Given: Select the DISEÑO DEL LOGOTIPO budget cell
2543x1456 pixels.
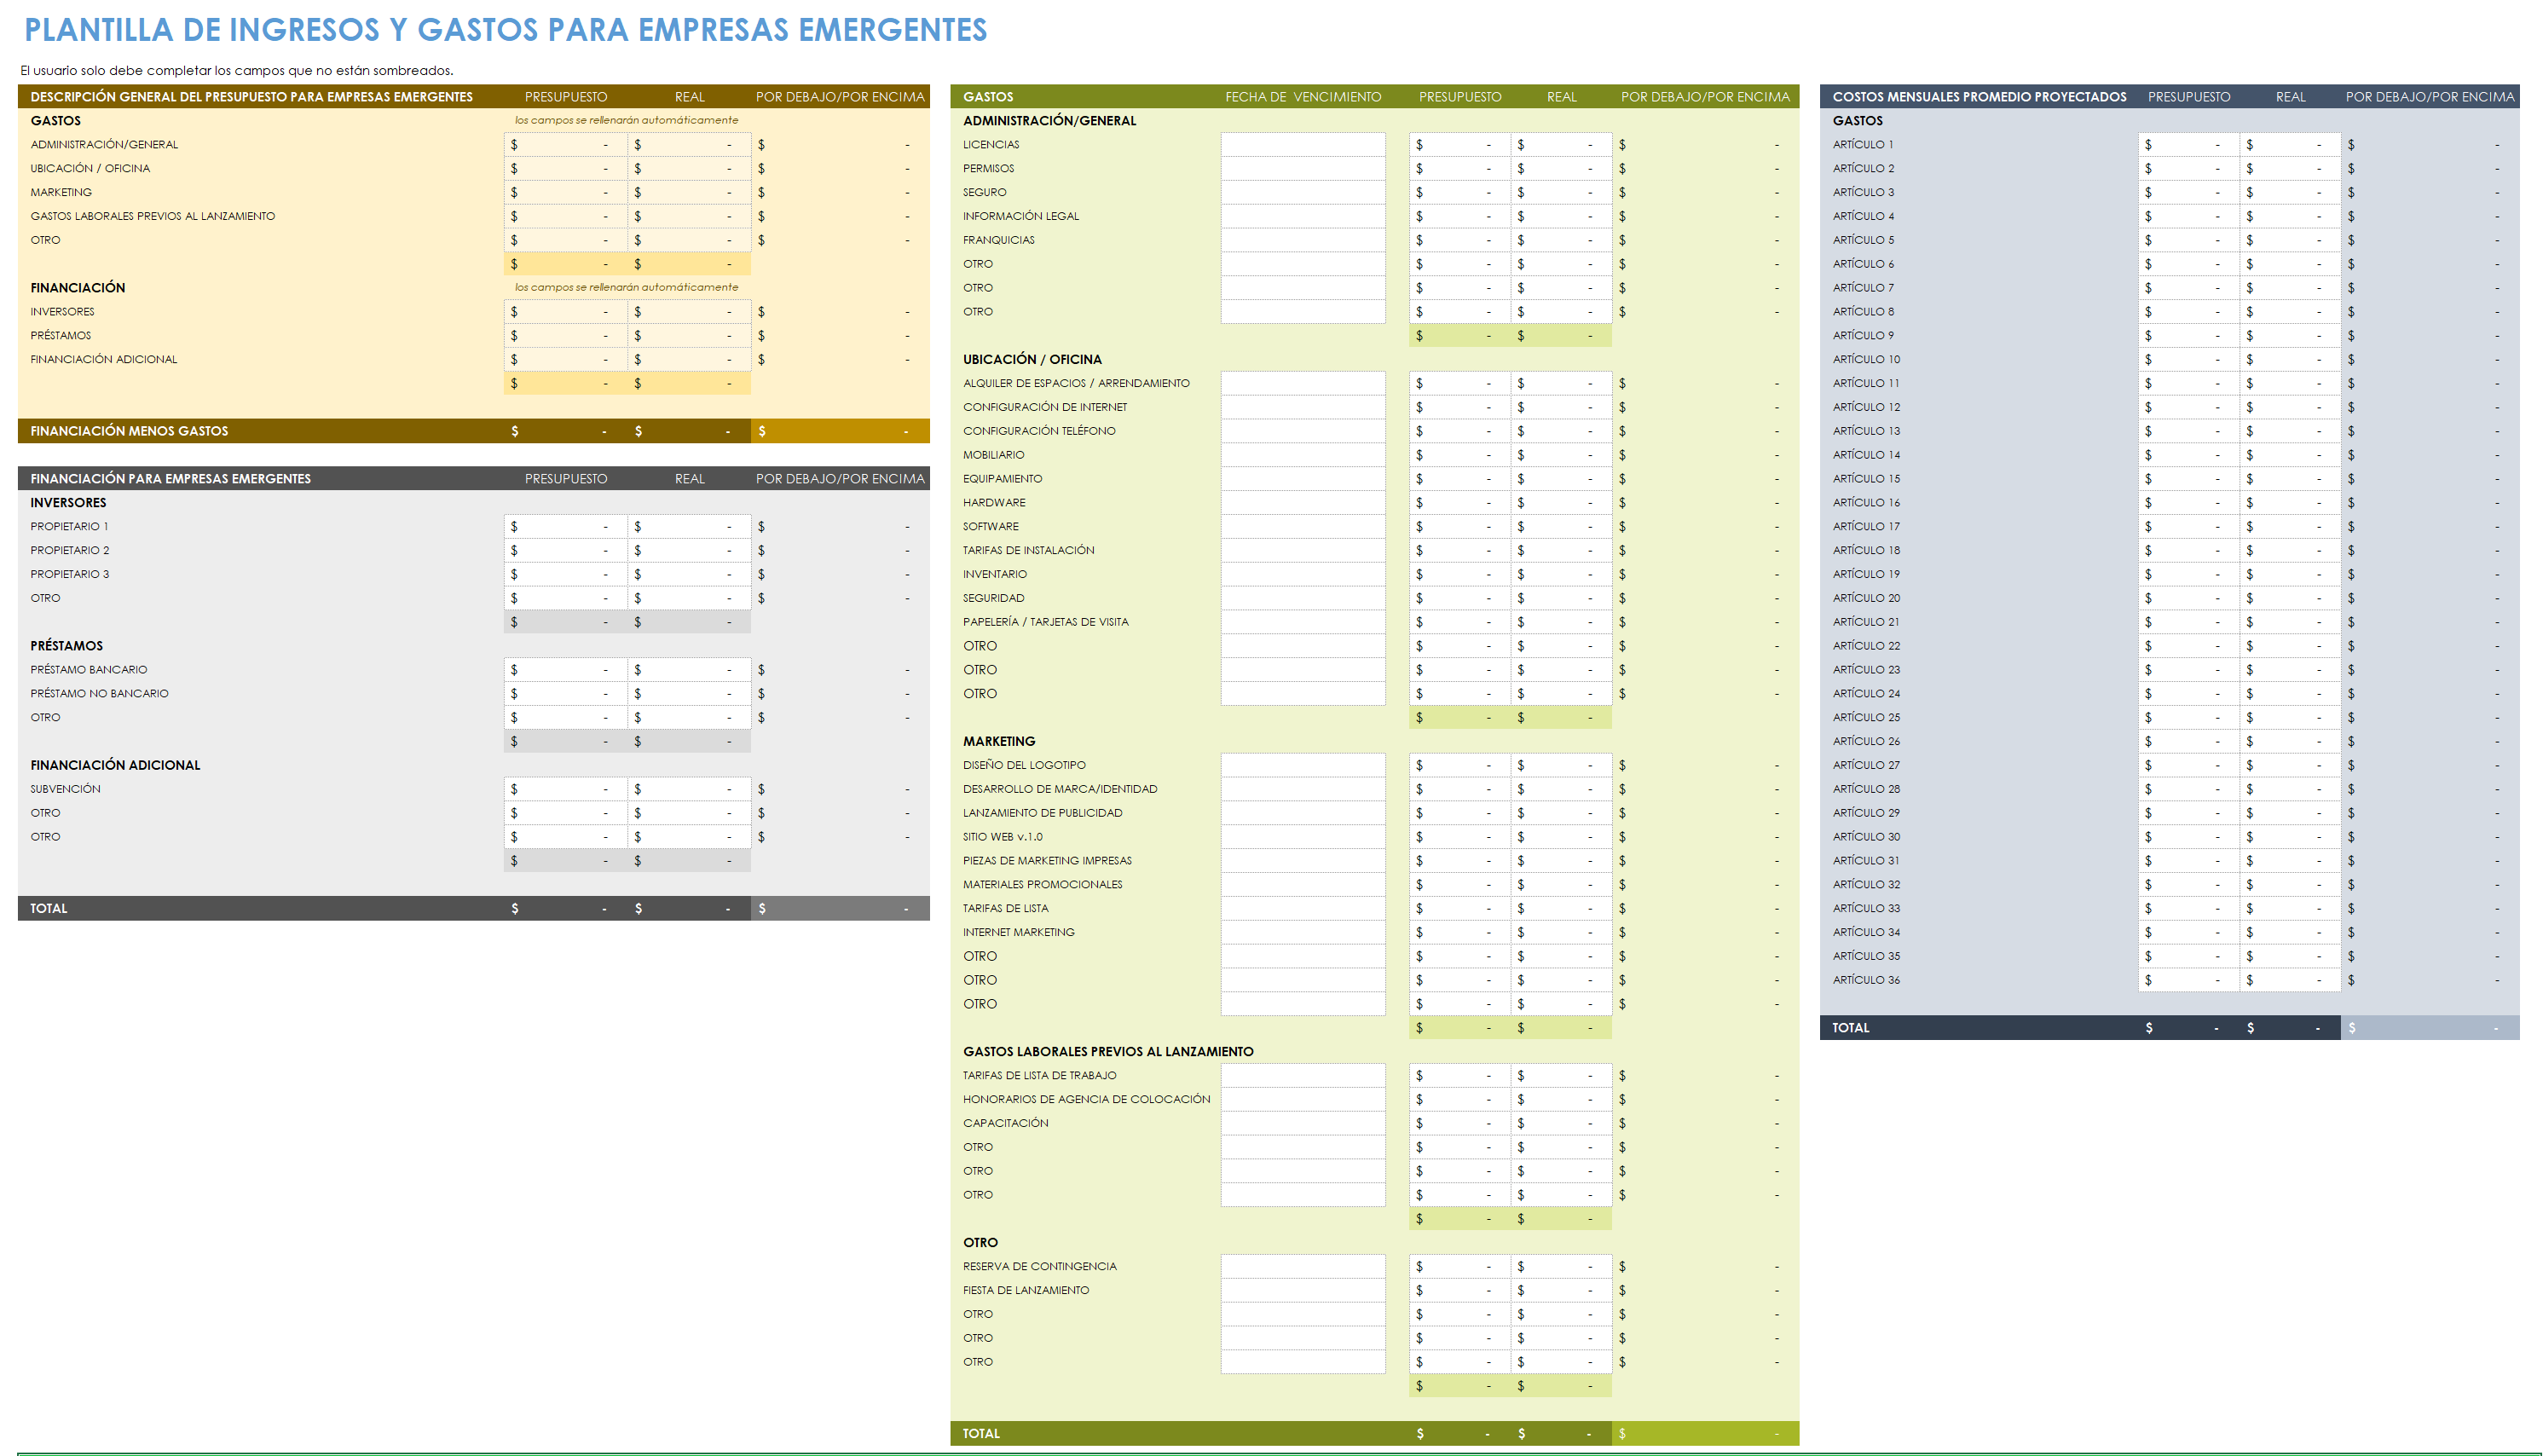Looking at the screenshot, I should pyautogui.click(x=1460, y=765).
